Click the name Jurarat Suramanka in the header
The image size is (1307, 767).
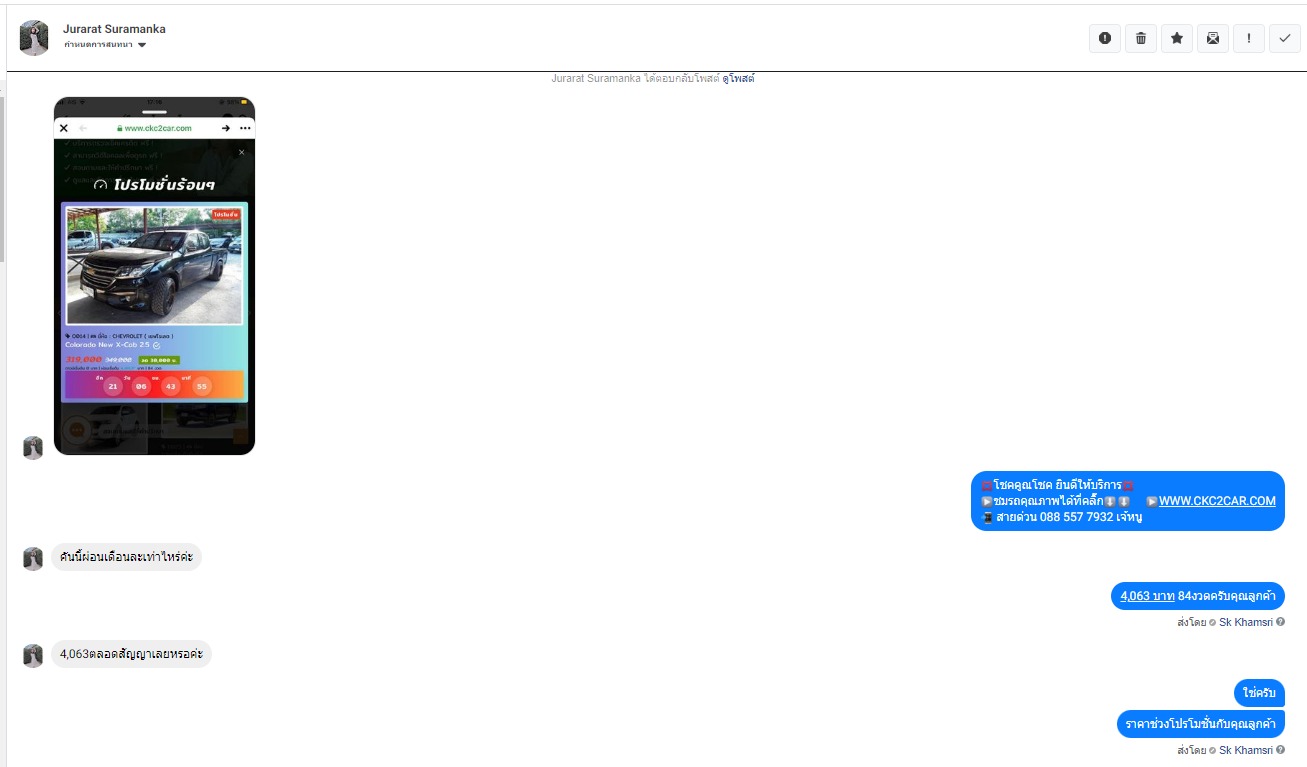coord(114,29)
